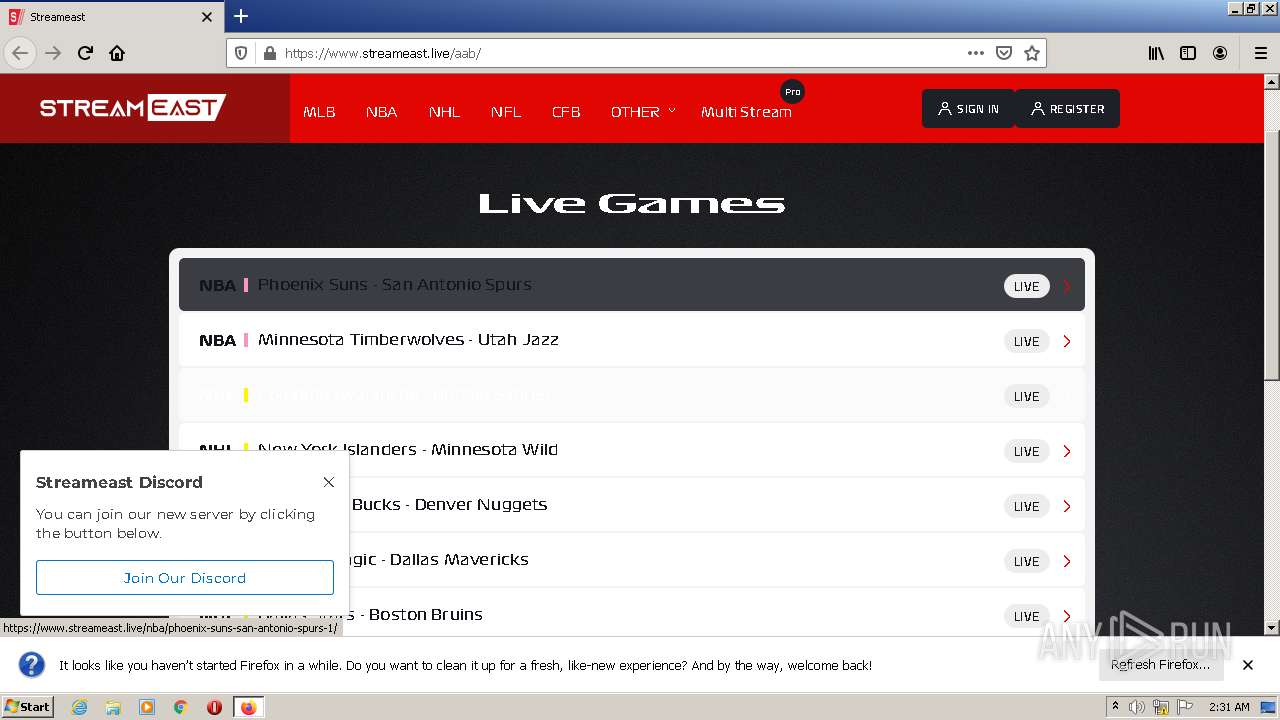The width and height of the screenshot is (1280, 720).
Task: Click arrow on Bucks - Denver Nuggets row
Action: [x=1067, y=507]
